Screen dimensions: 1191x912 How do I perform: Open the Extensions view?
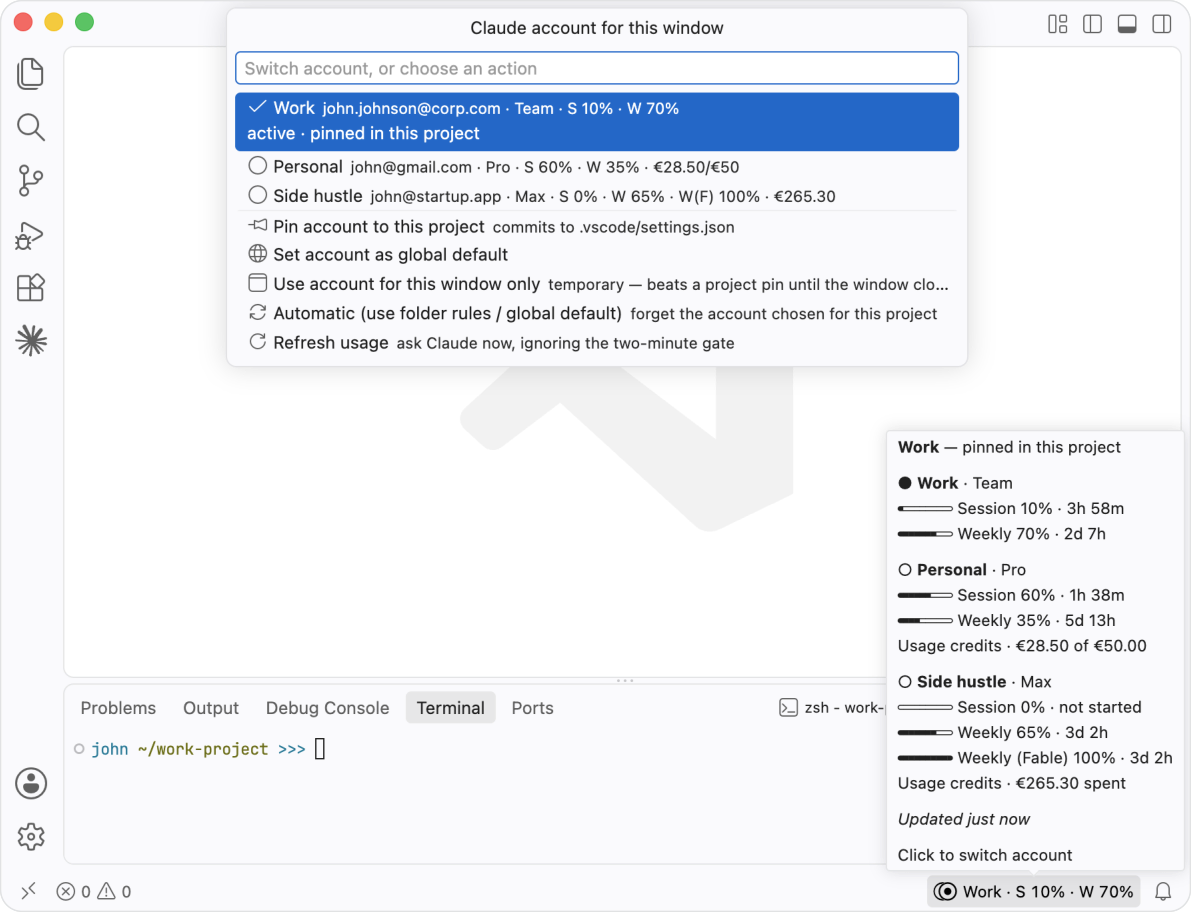30,288
